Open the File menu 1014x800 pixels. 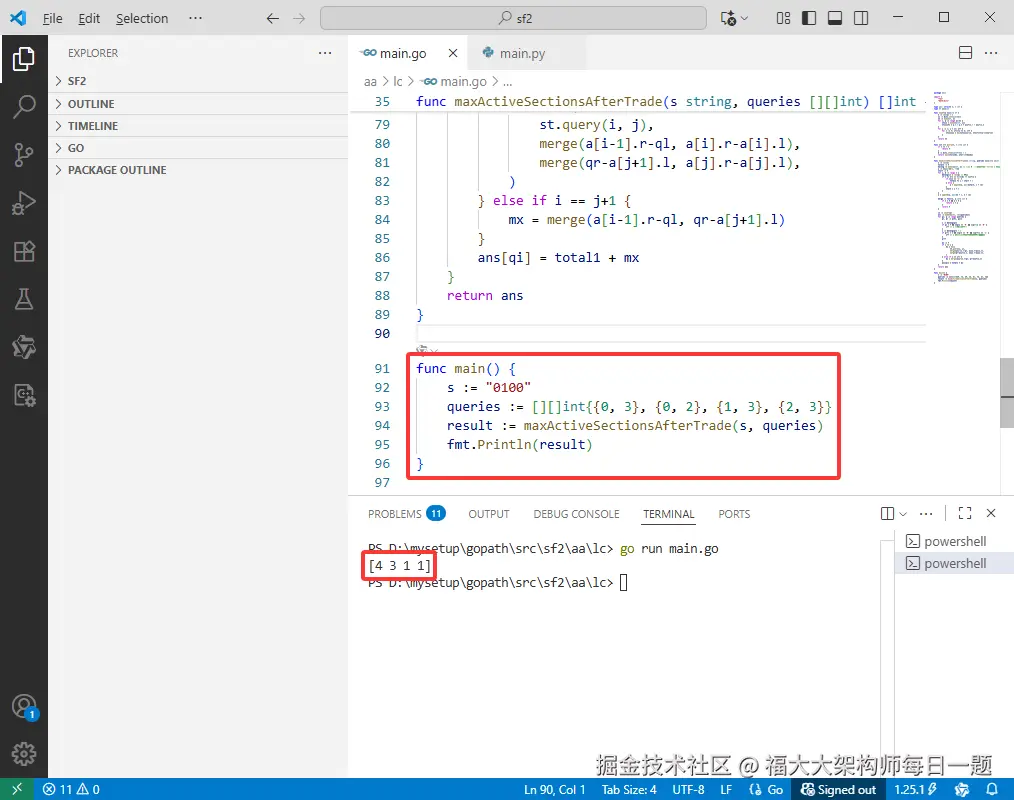[x=52, y=18]
